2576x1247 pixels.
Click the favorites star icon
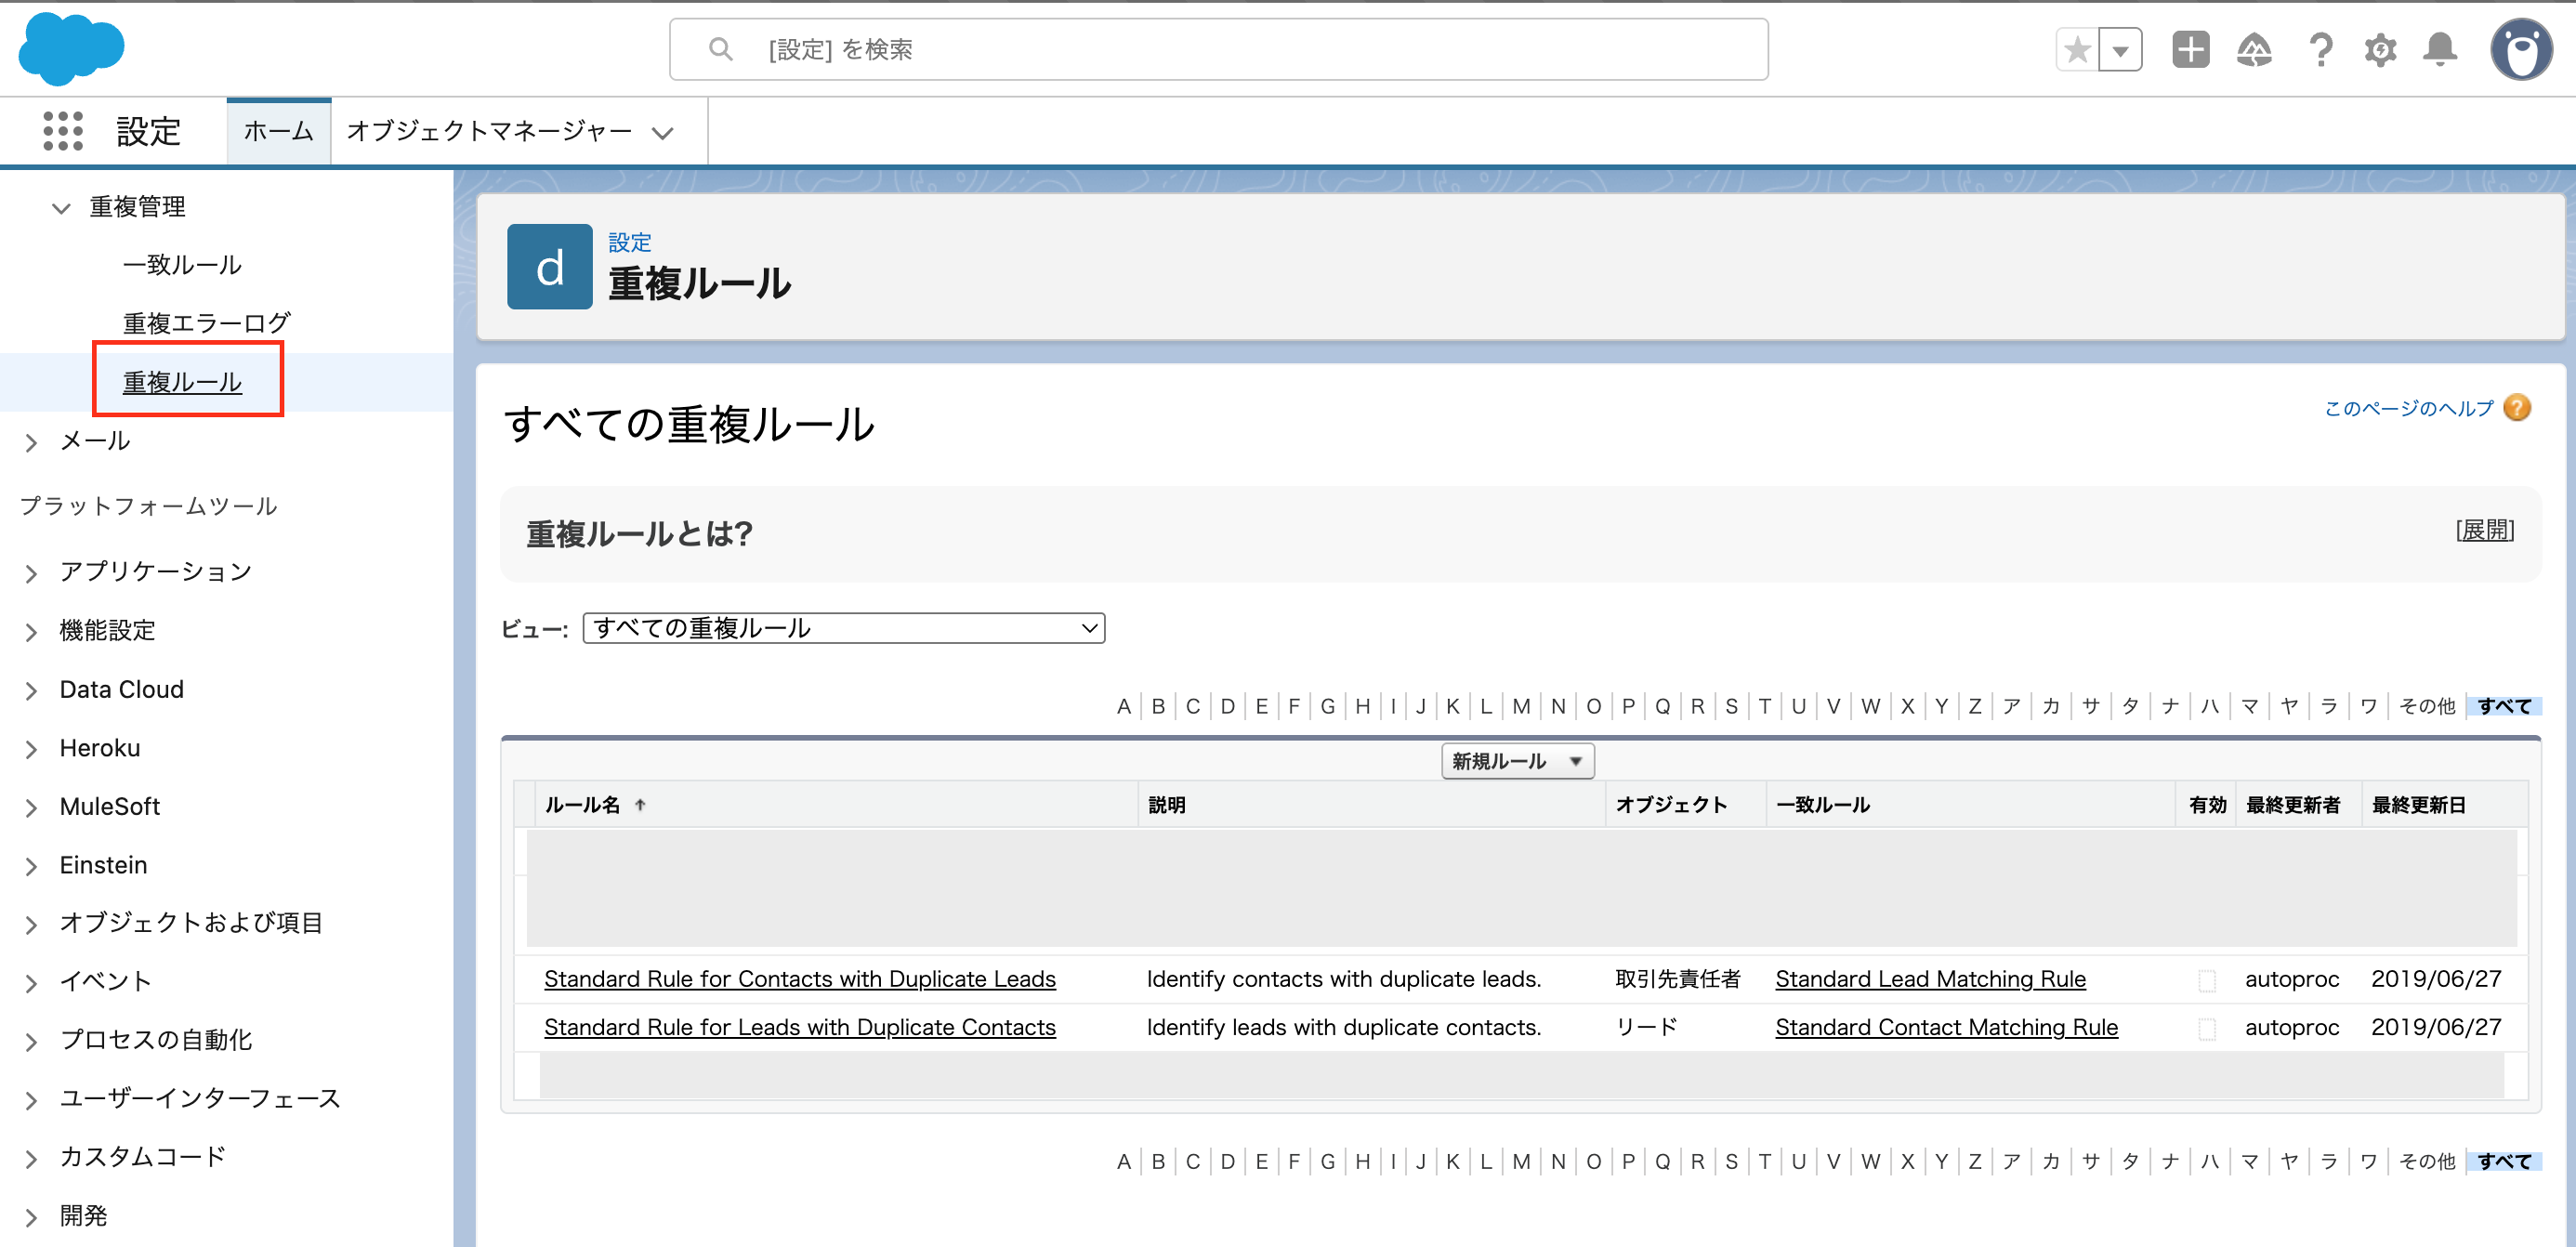tap(2077, 49)
